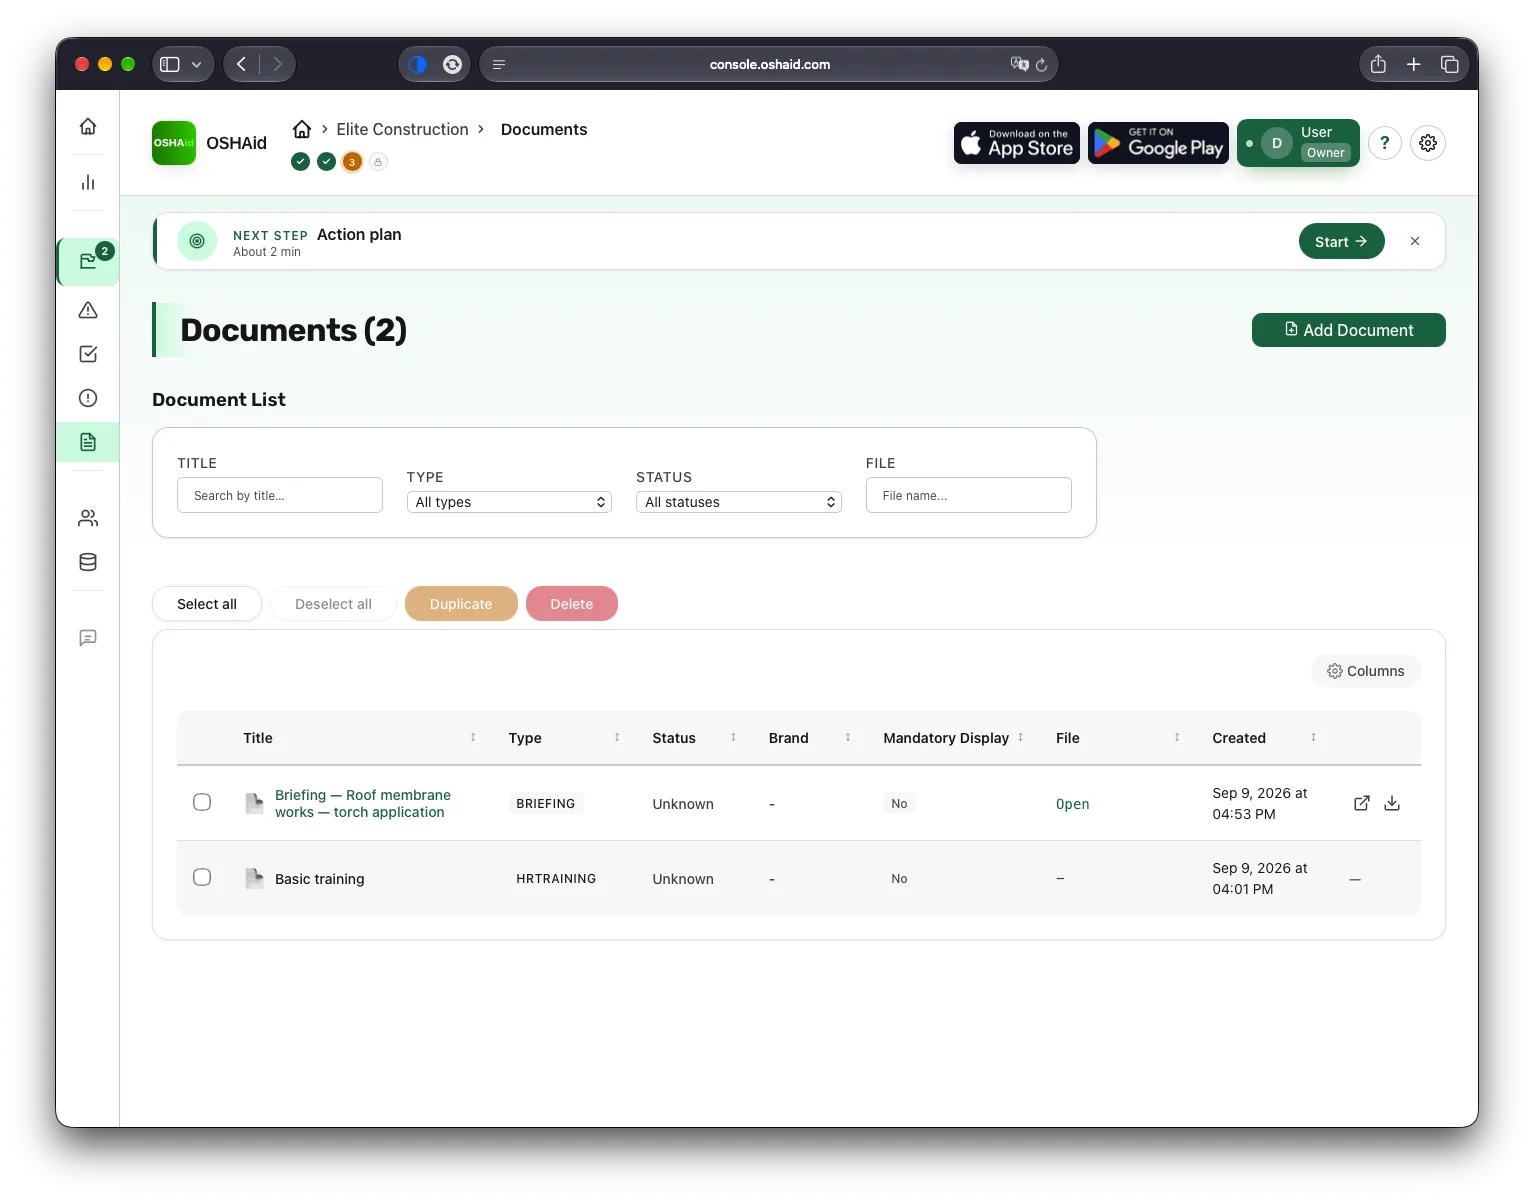Open the statistics bar chart sidebar icon
The height and width of the screenshot is (1201, 1534).
point(88,182)
